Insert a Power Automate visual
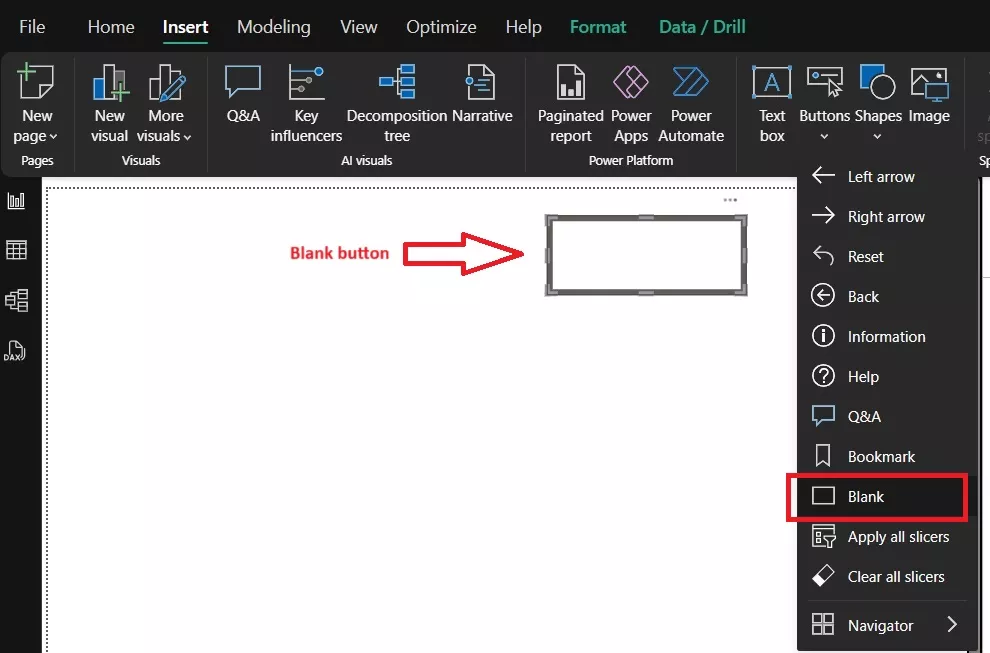This screenshot has height=653, width=990. (691, 100)
